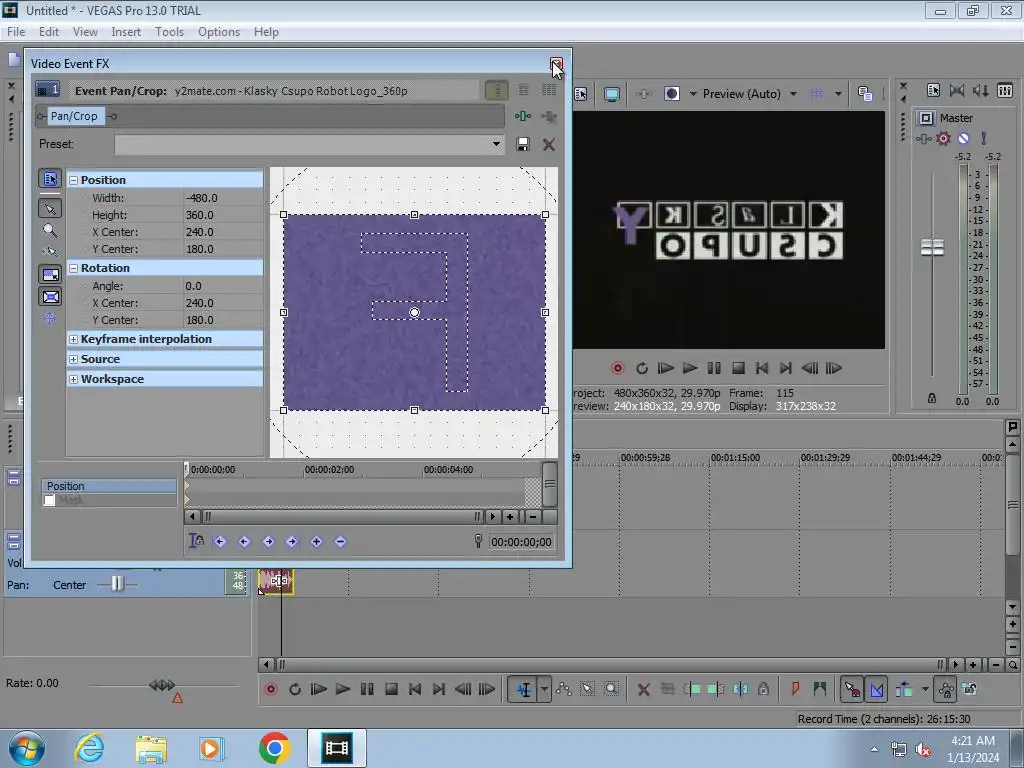Toggle the Master fader channel lock

click(932, 398)
